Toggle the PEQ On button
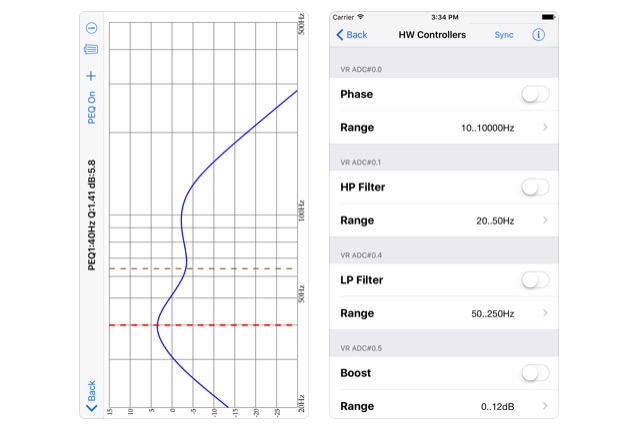640x431 pixels. pos(91,108)
